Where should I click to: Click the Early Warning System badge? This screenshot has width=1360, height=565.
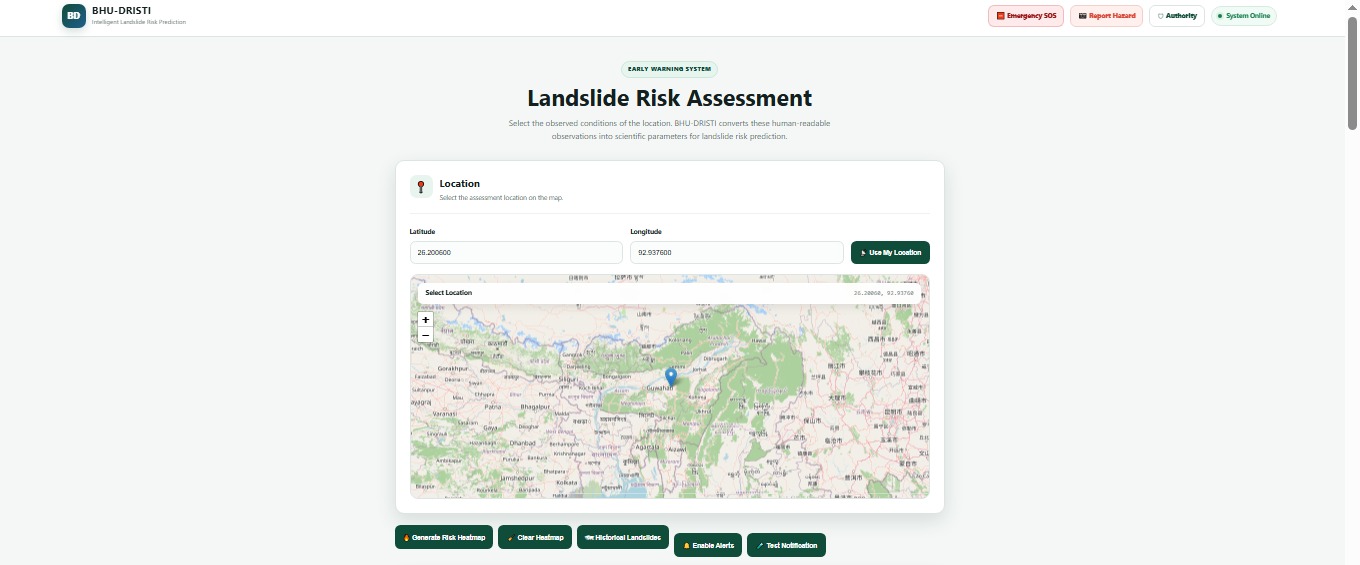669,69
